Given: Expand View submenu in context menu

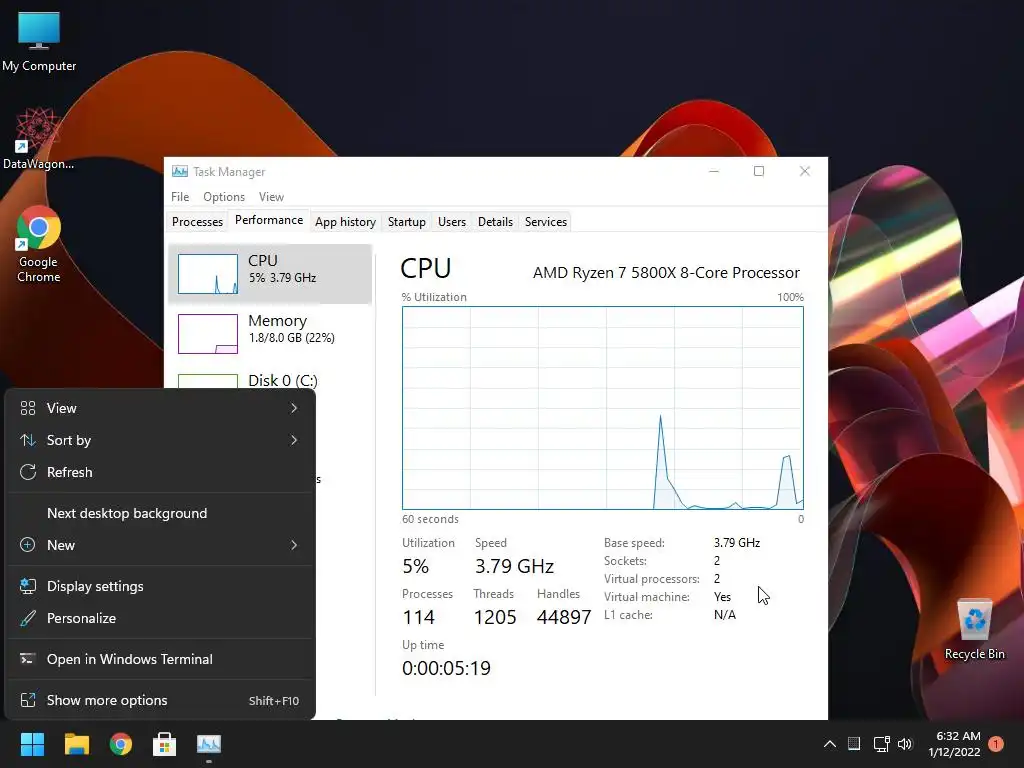Looking at the screenshot, I should coord(160,408).
